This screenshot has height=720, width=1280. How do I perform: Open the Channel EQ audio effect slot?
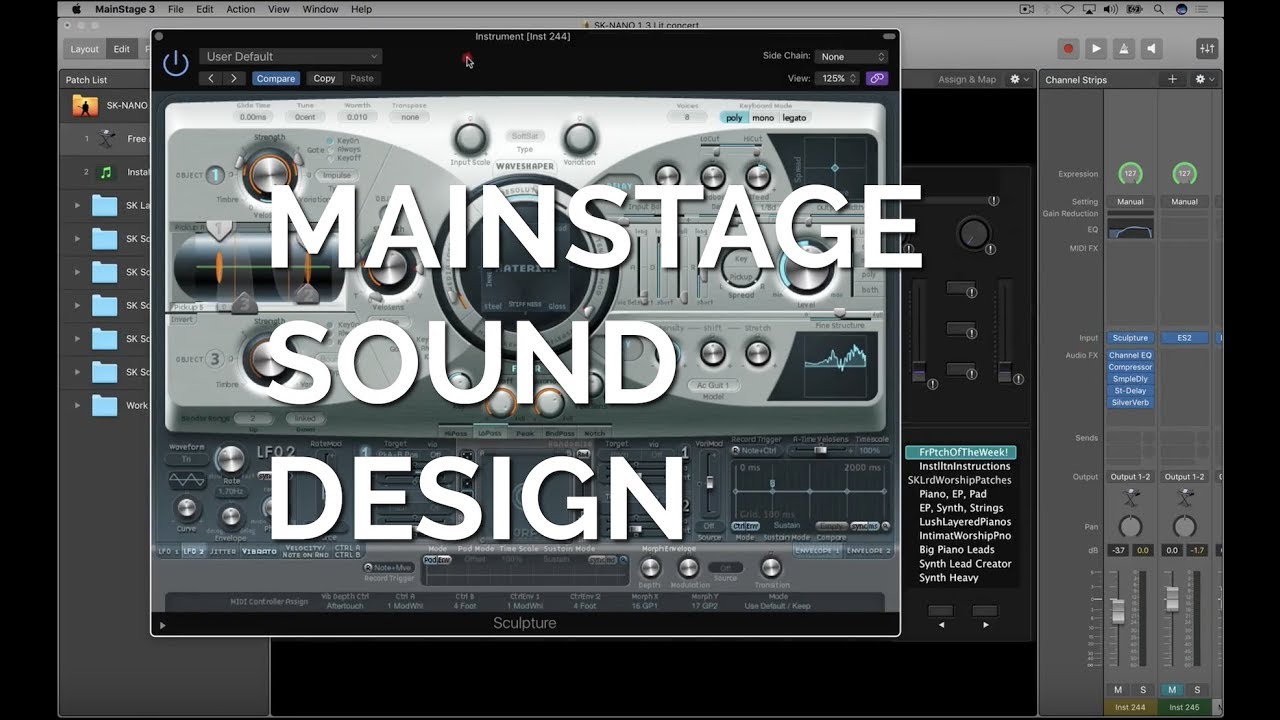(1130, 355)
